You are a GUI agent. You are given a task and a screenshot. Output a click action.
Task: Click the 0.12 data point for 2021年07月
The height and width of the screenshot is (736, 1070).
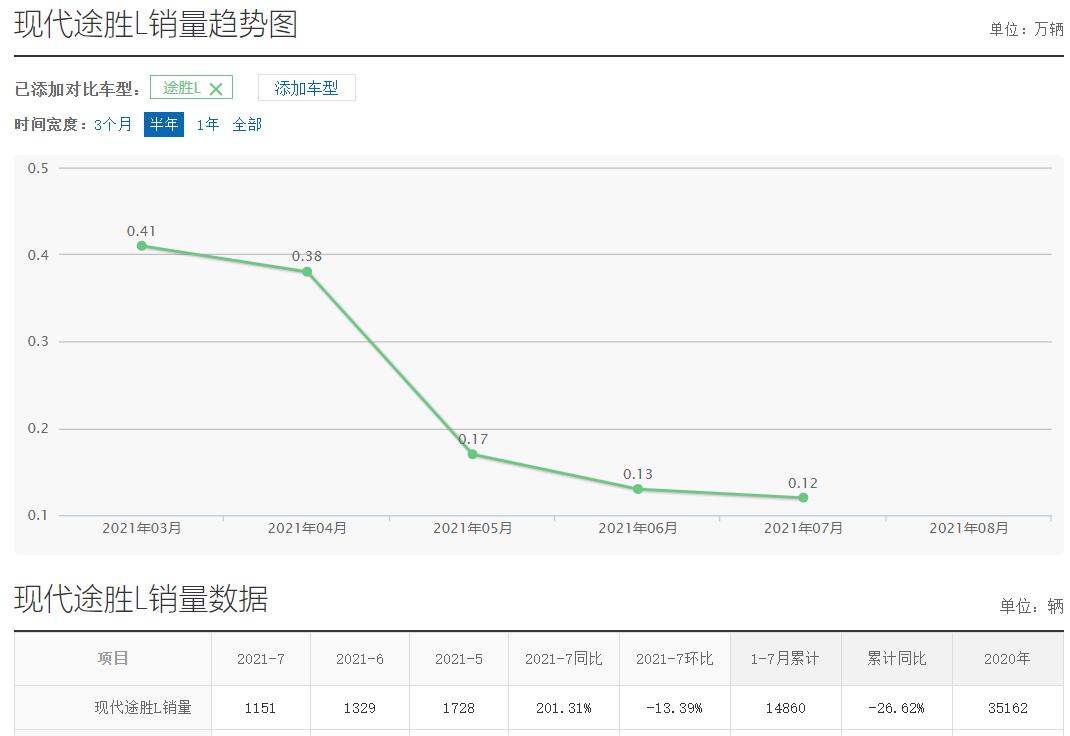(801, 497)
